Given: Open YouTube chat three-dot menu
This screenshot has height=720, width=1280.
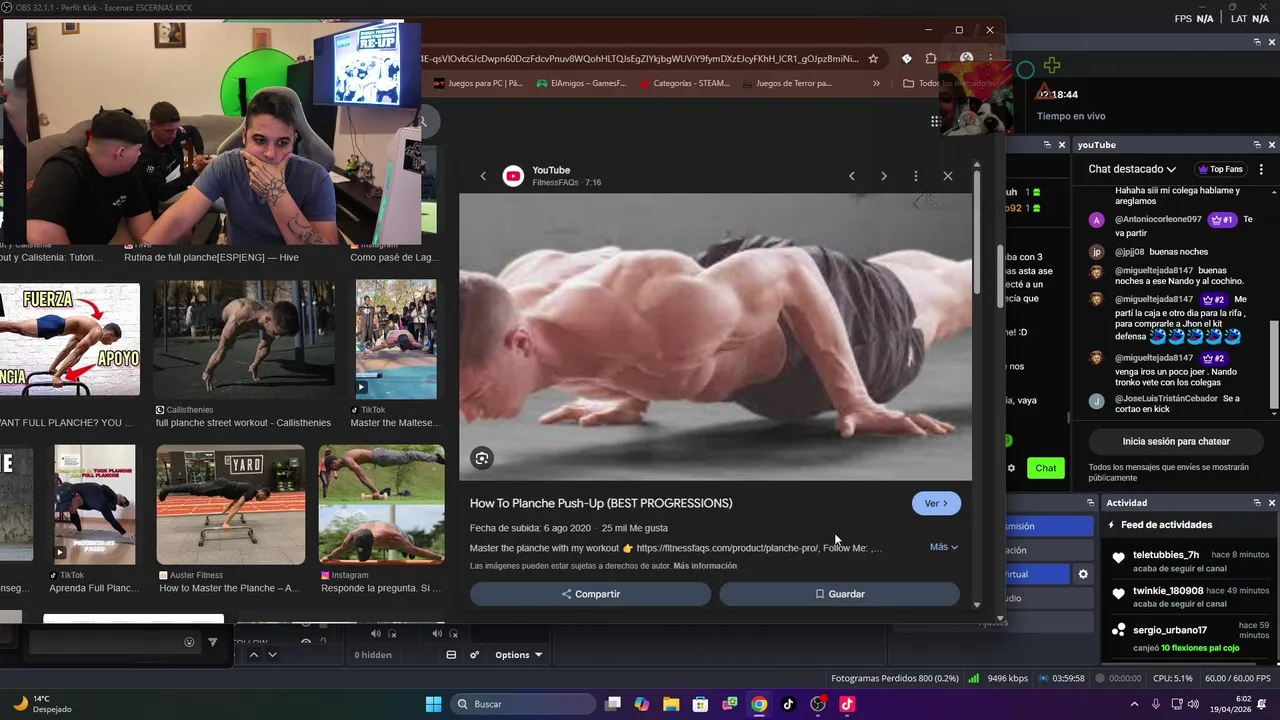Looking at the screenshot, I should click(1261, 169).
